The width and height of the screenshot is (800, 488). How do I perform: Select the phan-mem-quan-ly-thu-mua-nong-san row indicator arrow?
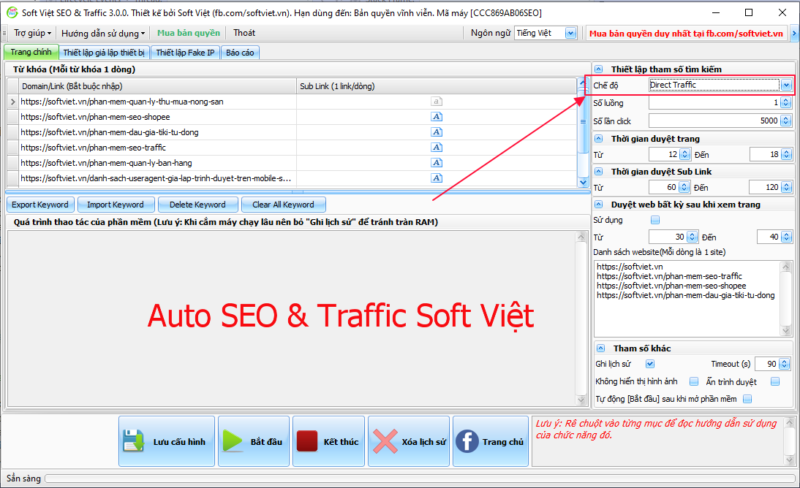pos(13,102)
